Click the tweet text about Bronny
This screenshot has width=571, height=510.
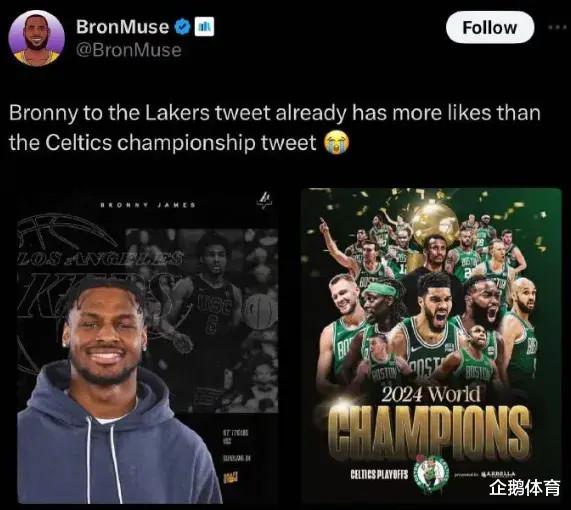(x=275, y=128)
